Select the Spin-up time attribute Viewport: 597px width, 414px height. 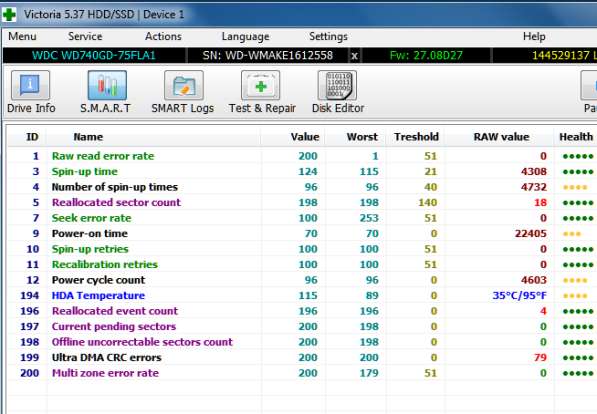click(x=85, y=172)
